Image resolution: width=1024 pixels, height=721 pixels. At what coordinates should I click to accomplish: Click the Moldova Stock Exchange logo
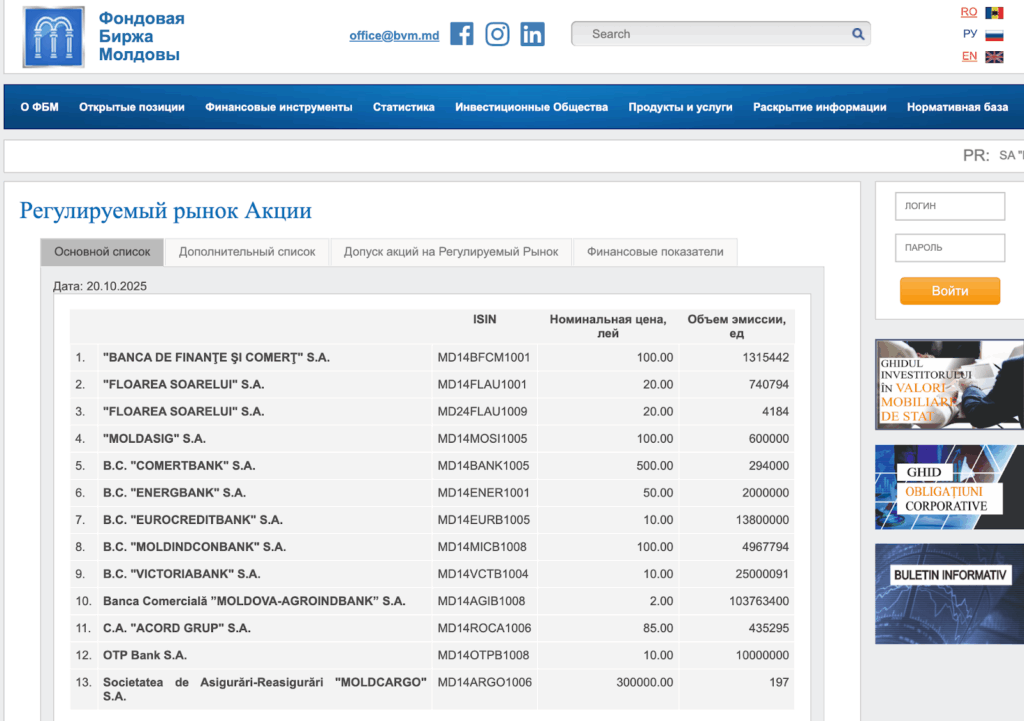[55, 36]
